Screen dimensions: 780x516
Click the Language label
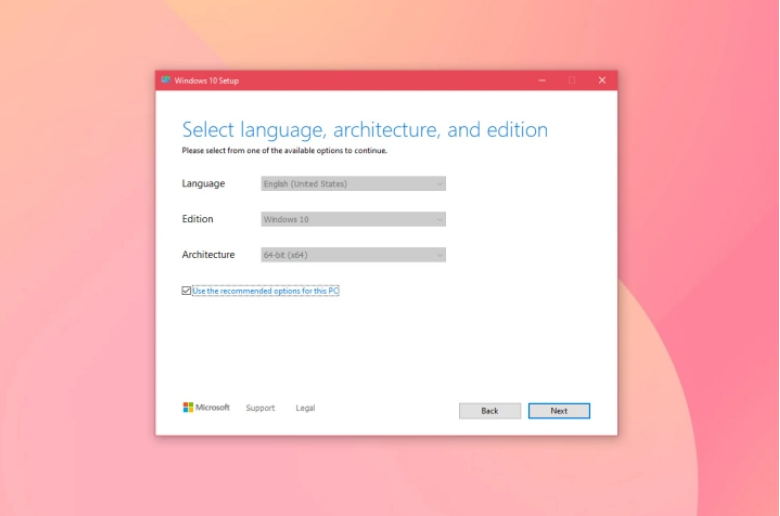[x=203, y=184]
